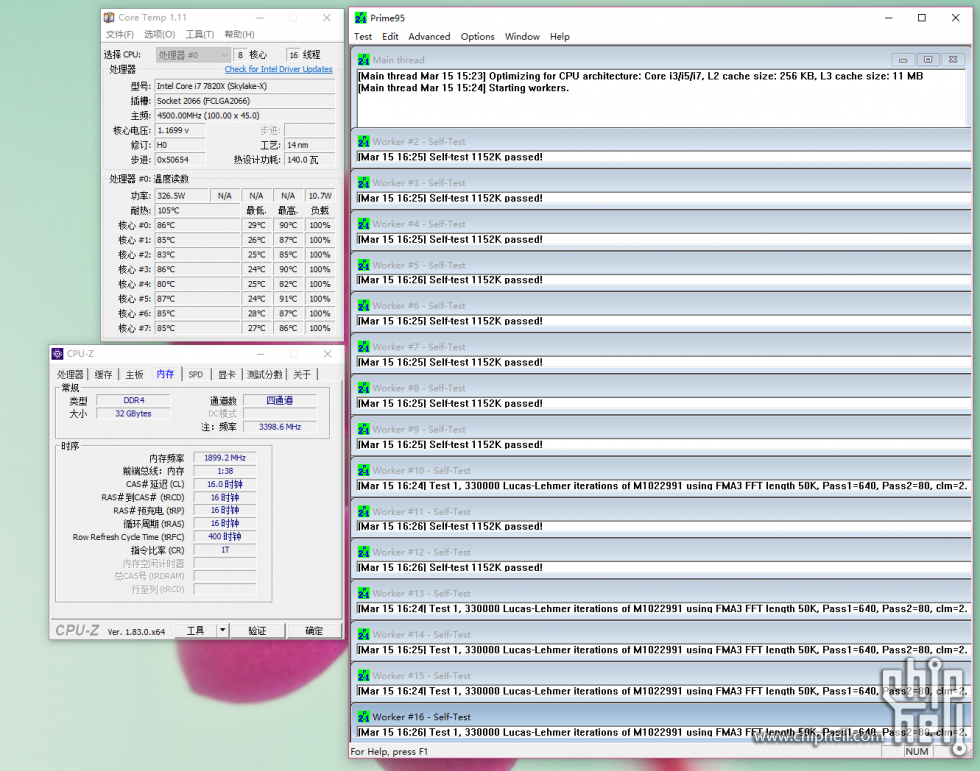
Task: Switch to CPU-Z 显卡 tab
Action: coord(226,374)
